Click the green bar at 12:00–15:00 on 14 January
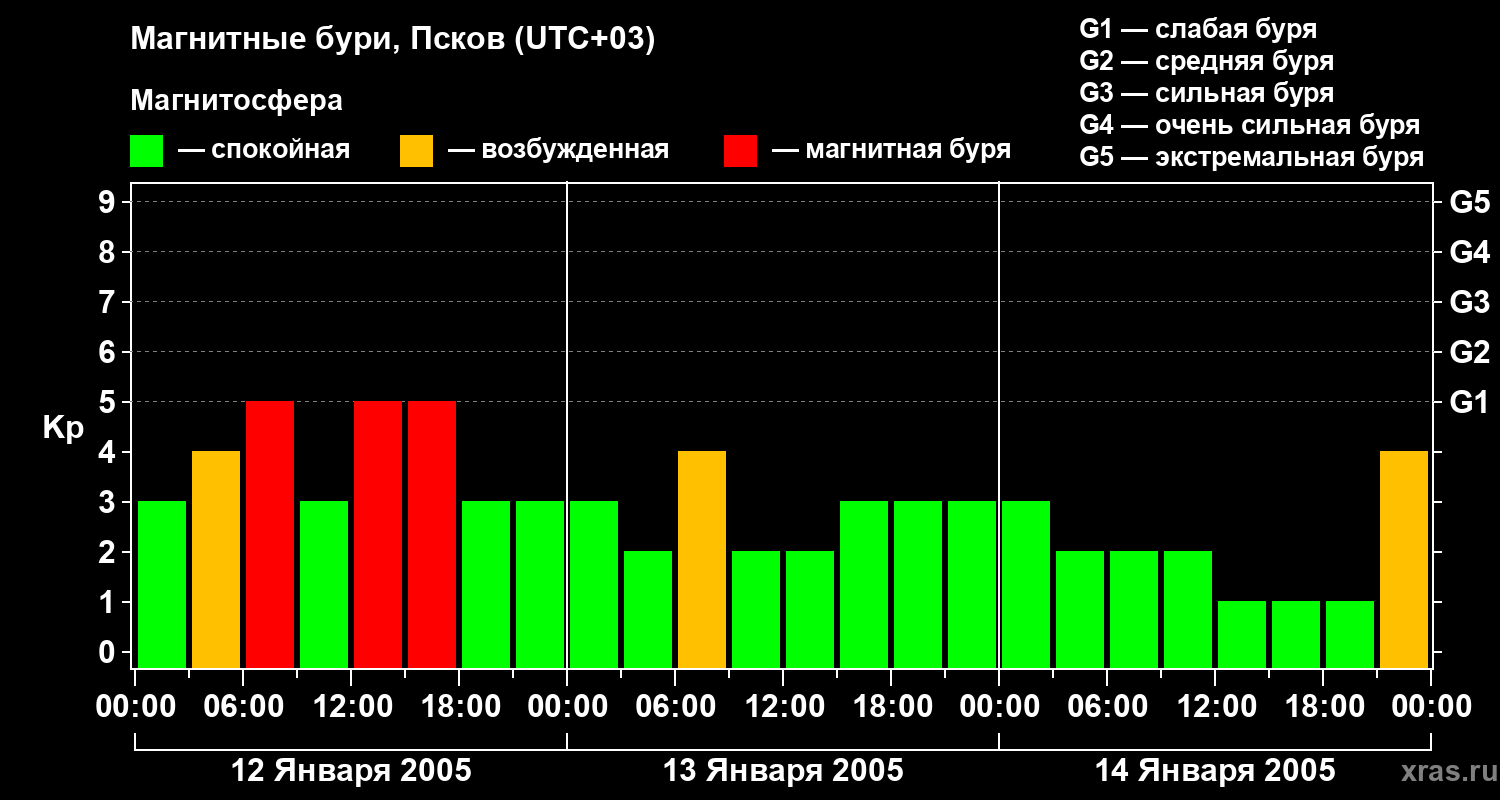 coord(1242,634)
